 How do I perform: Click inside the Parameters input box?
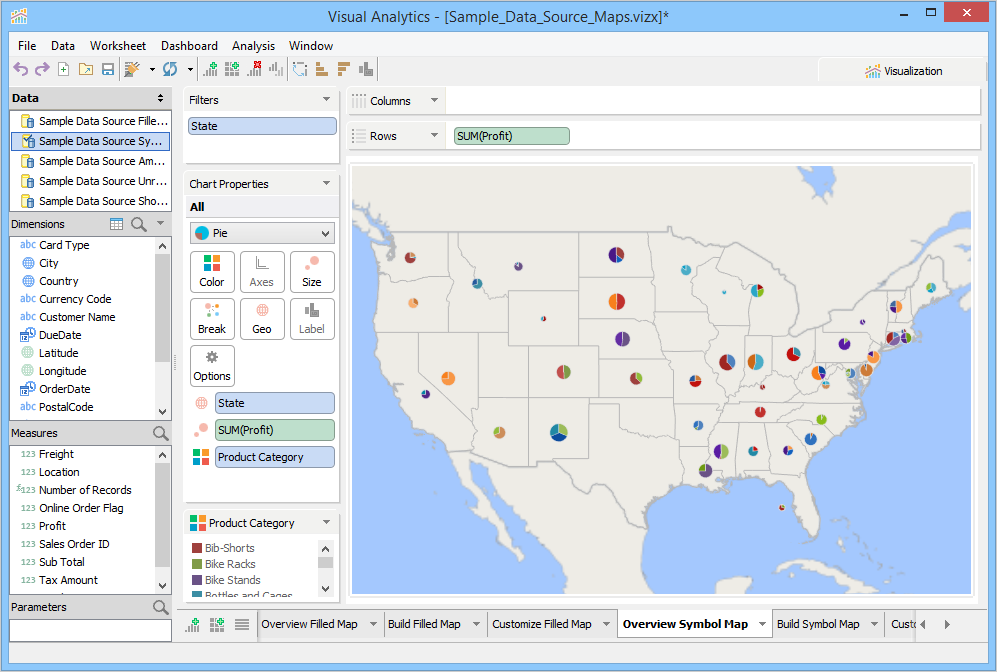click(90, 630)
